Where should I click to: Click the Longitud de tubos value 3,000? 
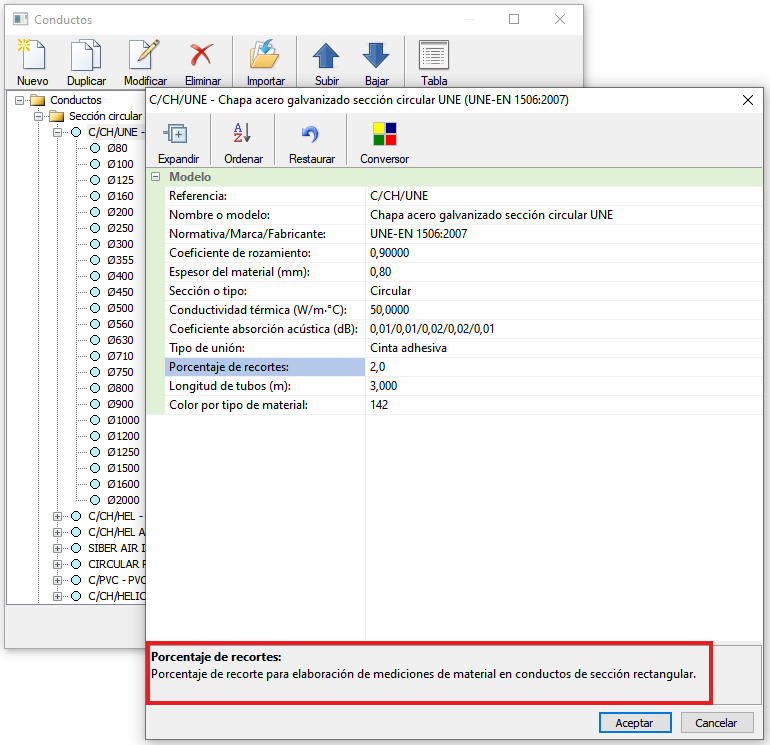tap(564, 386)
